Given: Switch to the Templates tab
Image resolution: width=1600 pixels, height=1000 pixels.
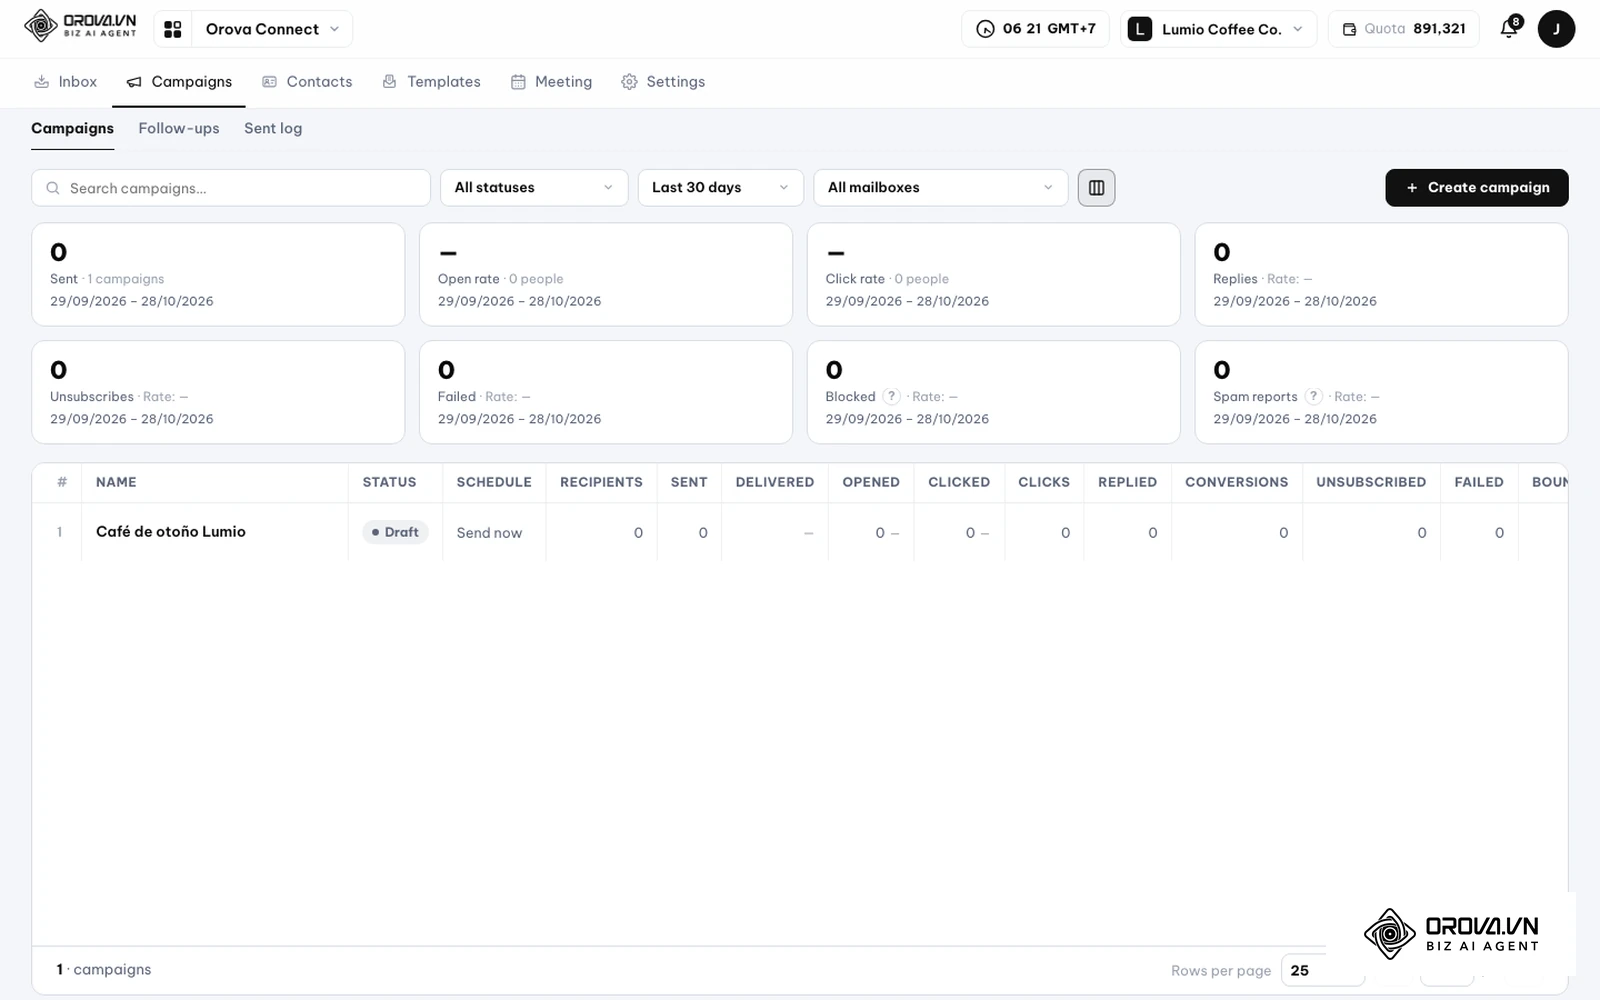Looking at the screenshot, I should 431,82.
